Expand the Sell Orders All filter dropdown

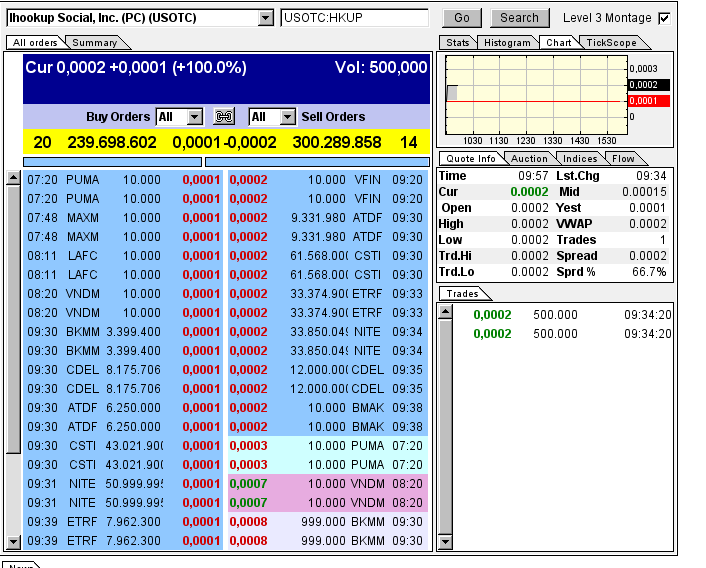288,117
